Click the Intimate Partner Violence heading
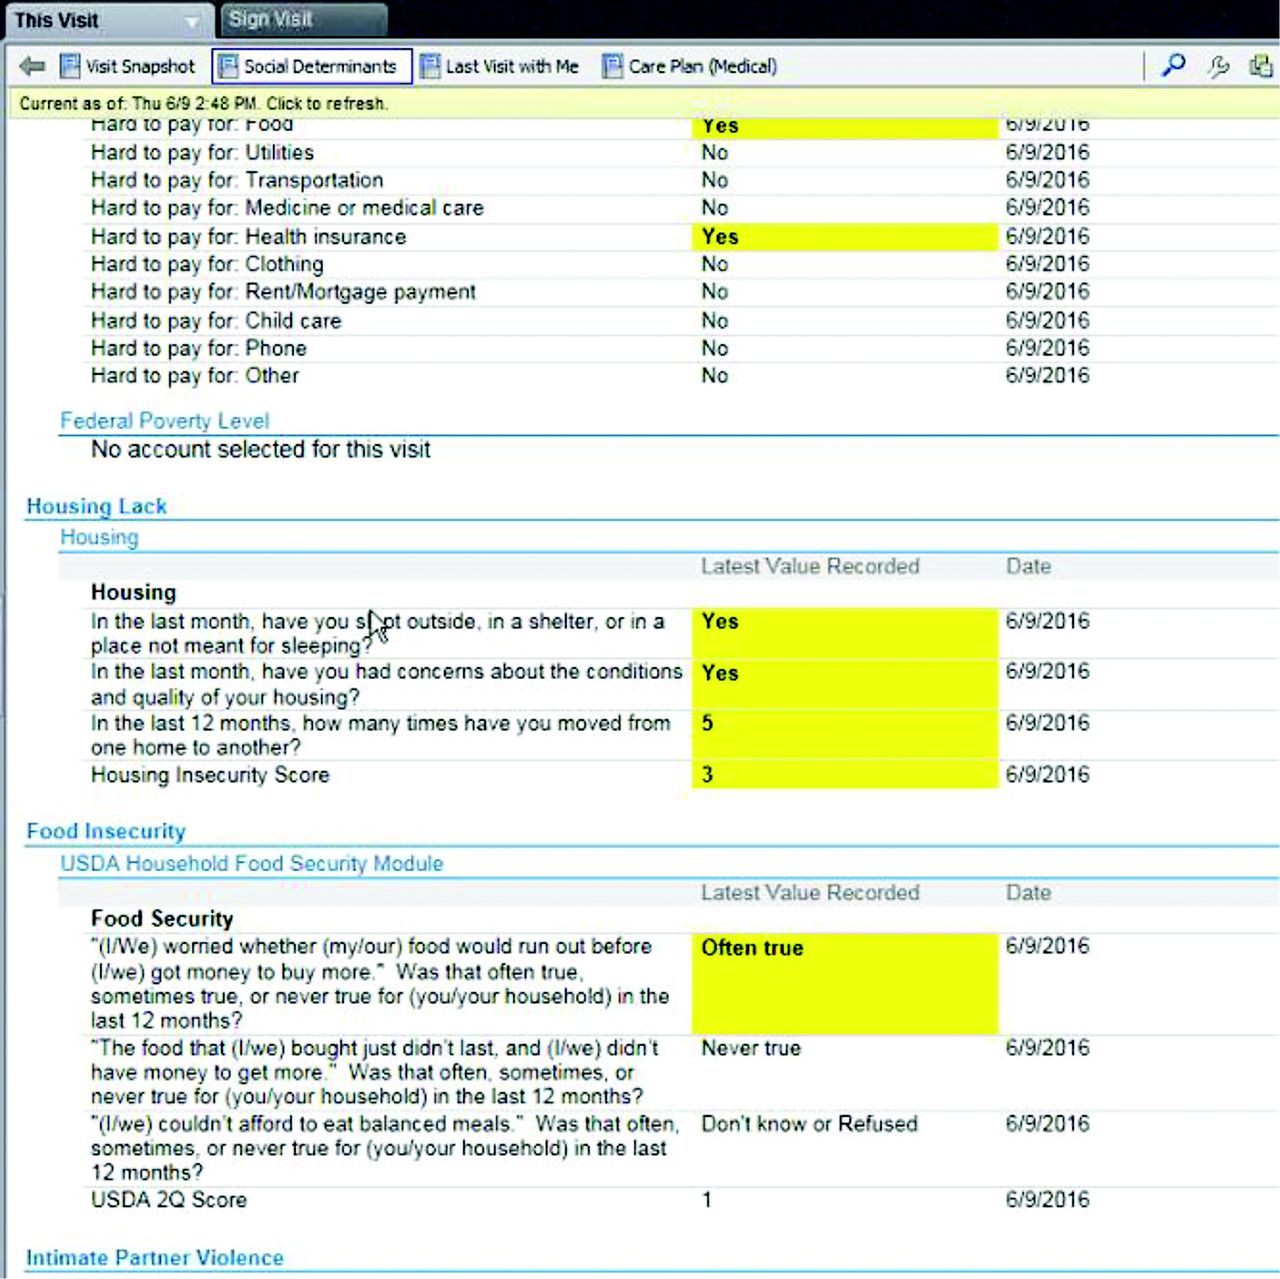1280x1279 pixels. tap(155, 1257)
